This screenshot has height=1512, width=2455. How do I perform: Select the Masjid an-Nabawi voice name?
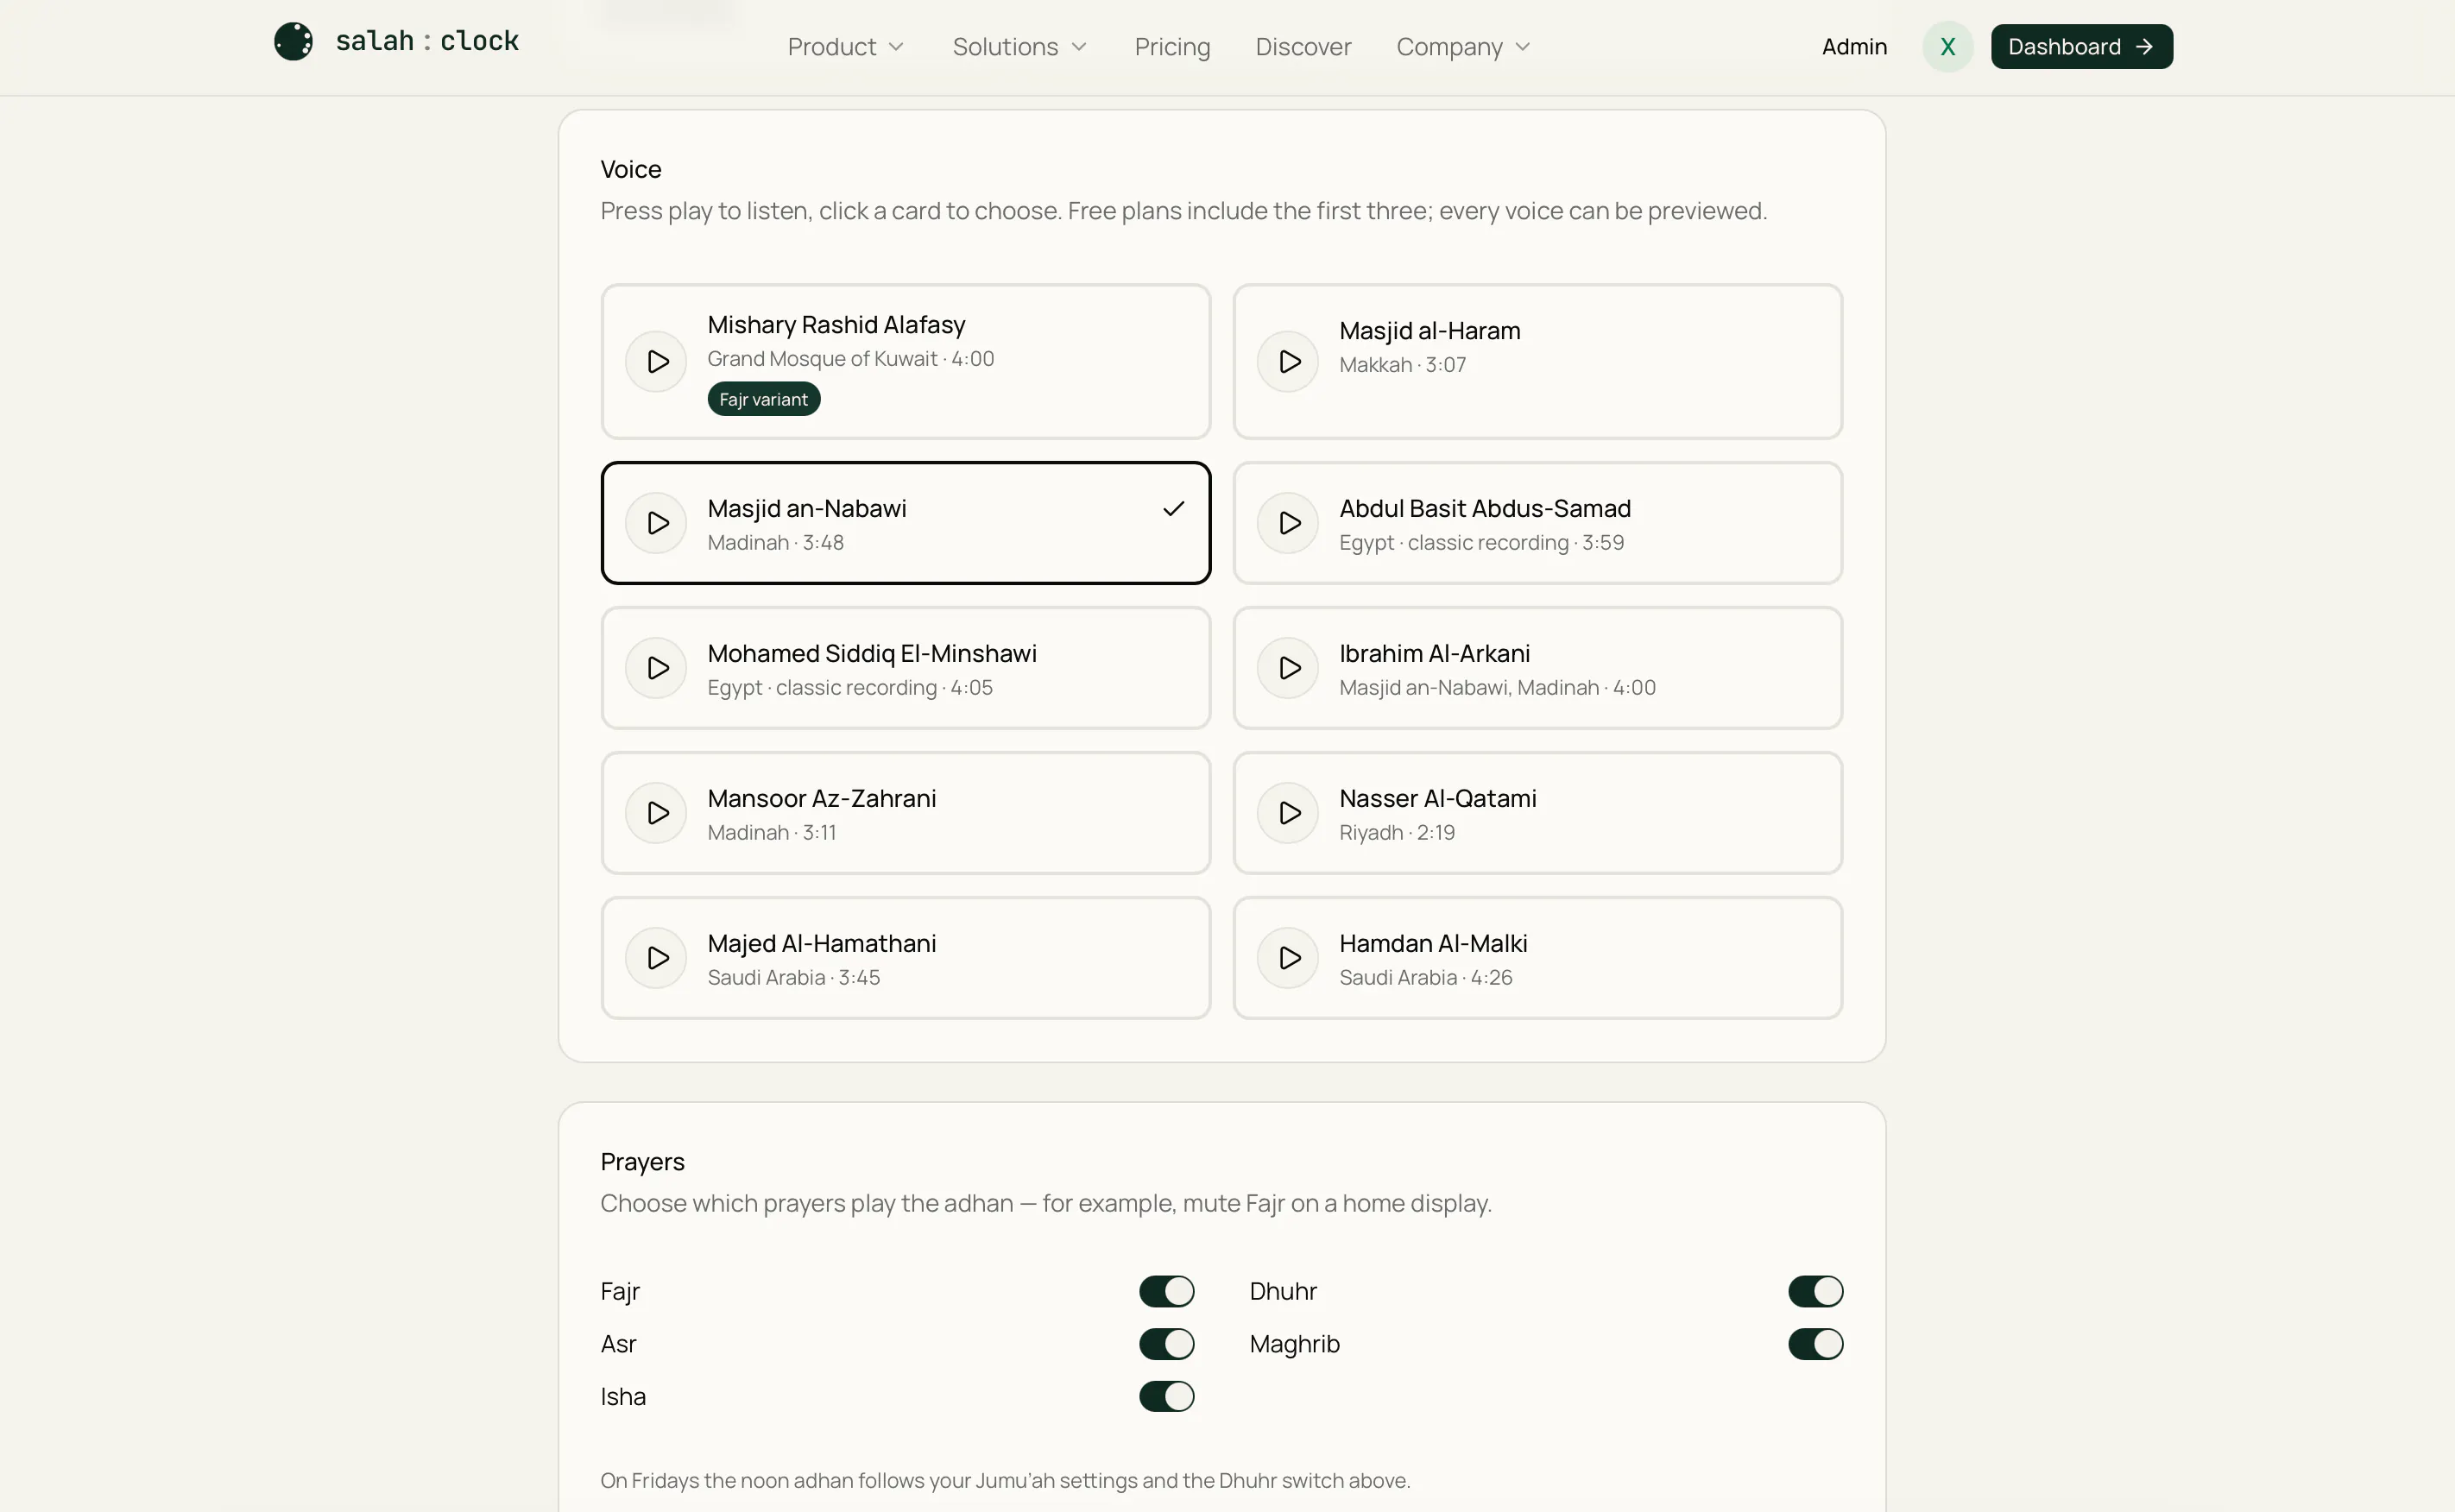click(x=806, y=508)
